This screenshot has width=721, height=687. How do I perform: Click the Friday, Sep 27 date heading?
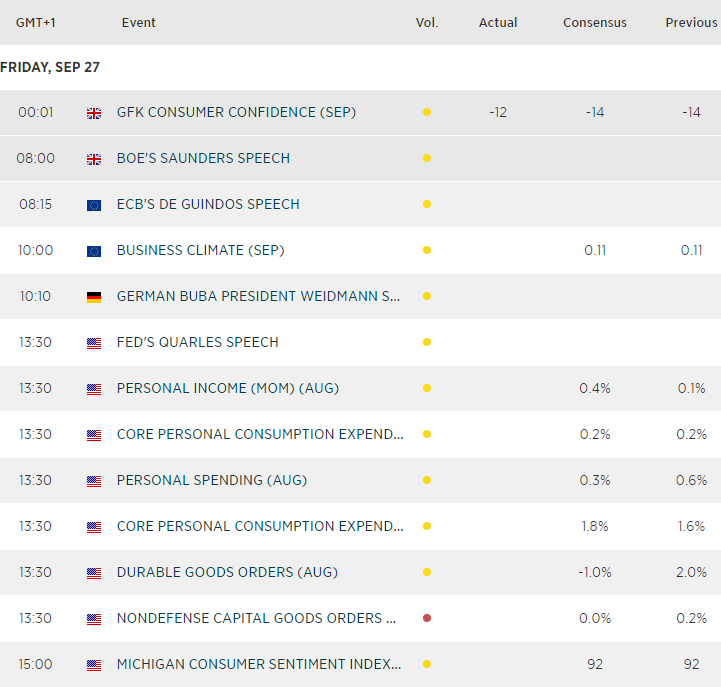click(x=50, y=67)
